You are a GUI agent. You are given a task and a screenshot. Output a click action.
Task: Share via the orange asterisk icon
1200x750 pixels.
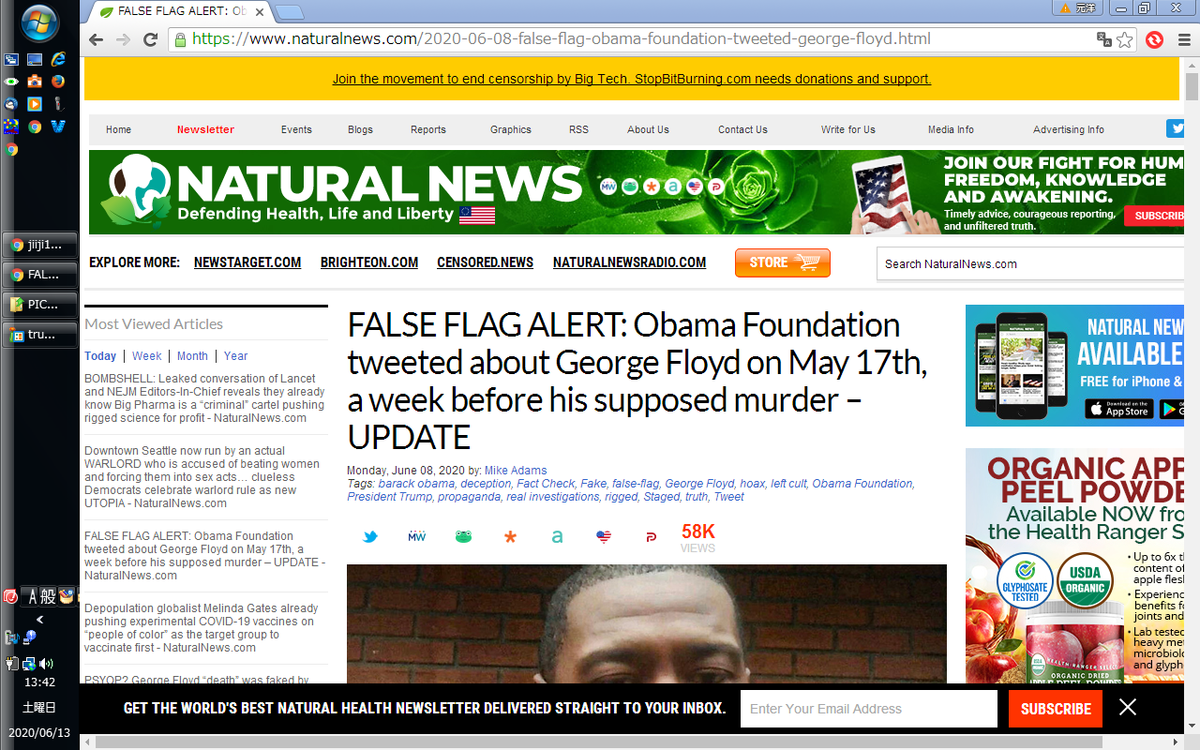(x=510, y=537)
